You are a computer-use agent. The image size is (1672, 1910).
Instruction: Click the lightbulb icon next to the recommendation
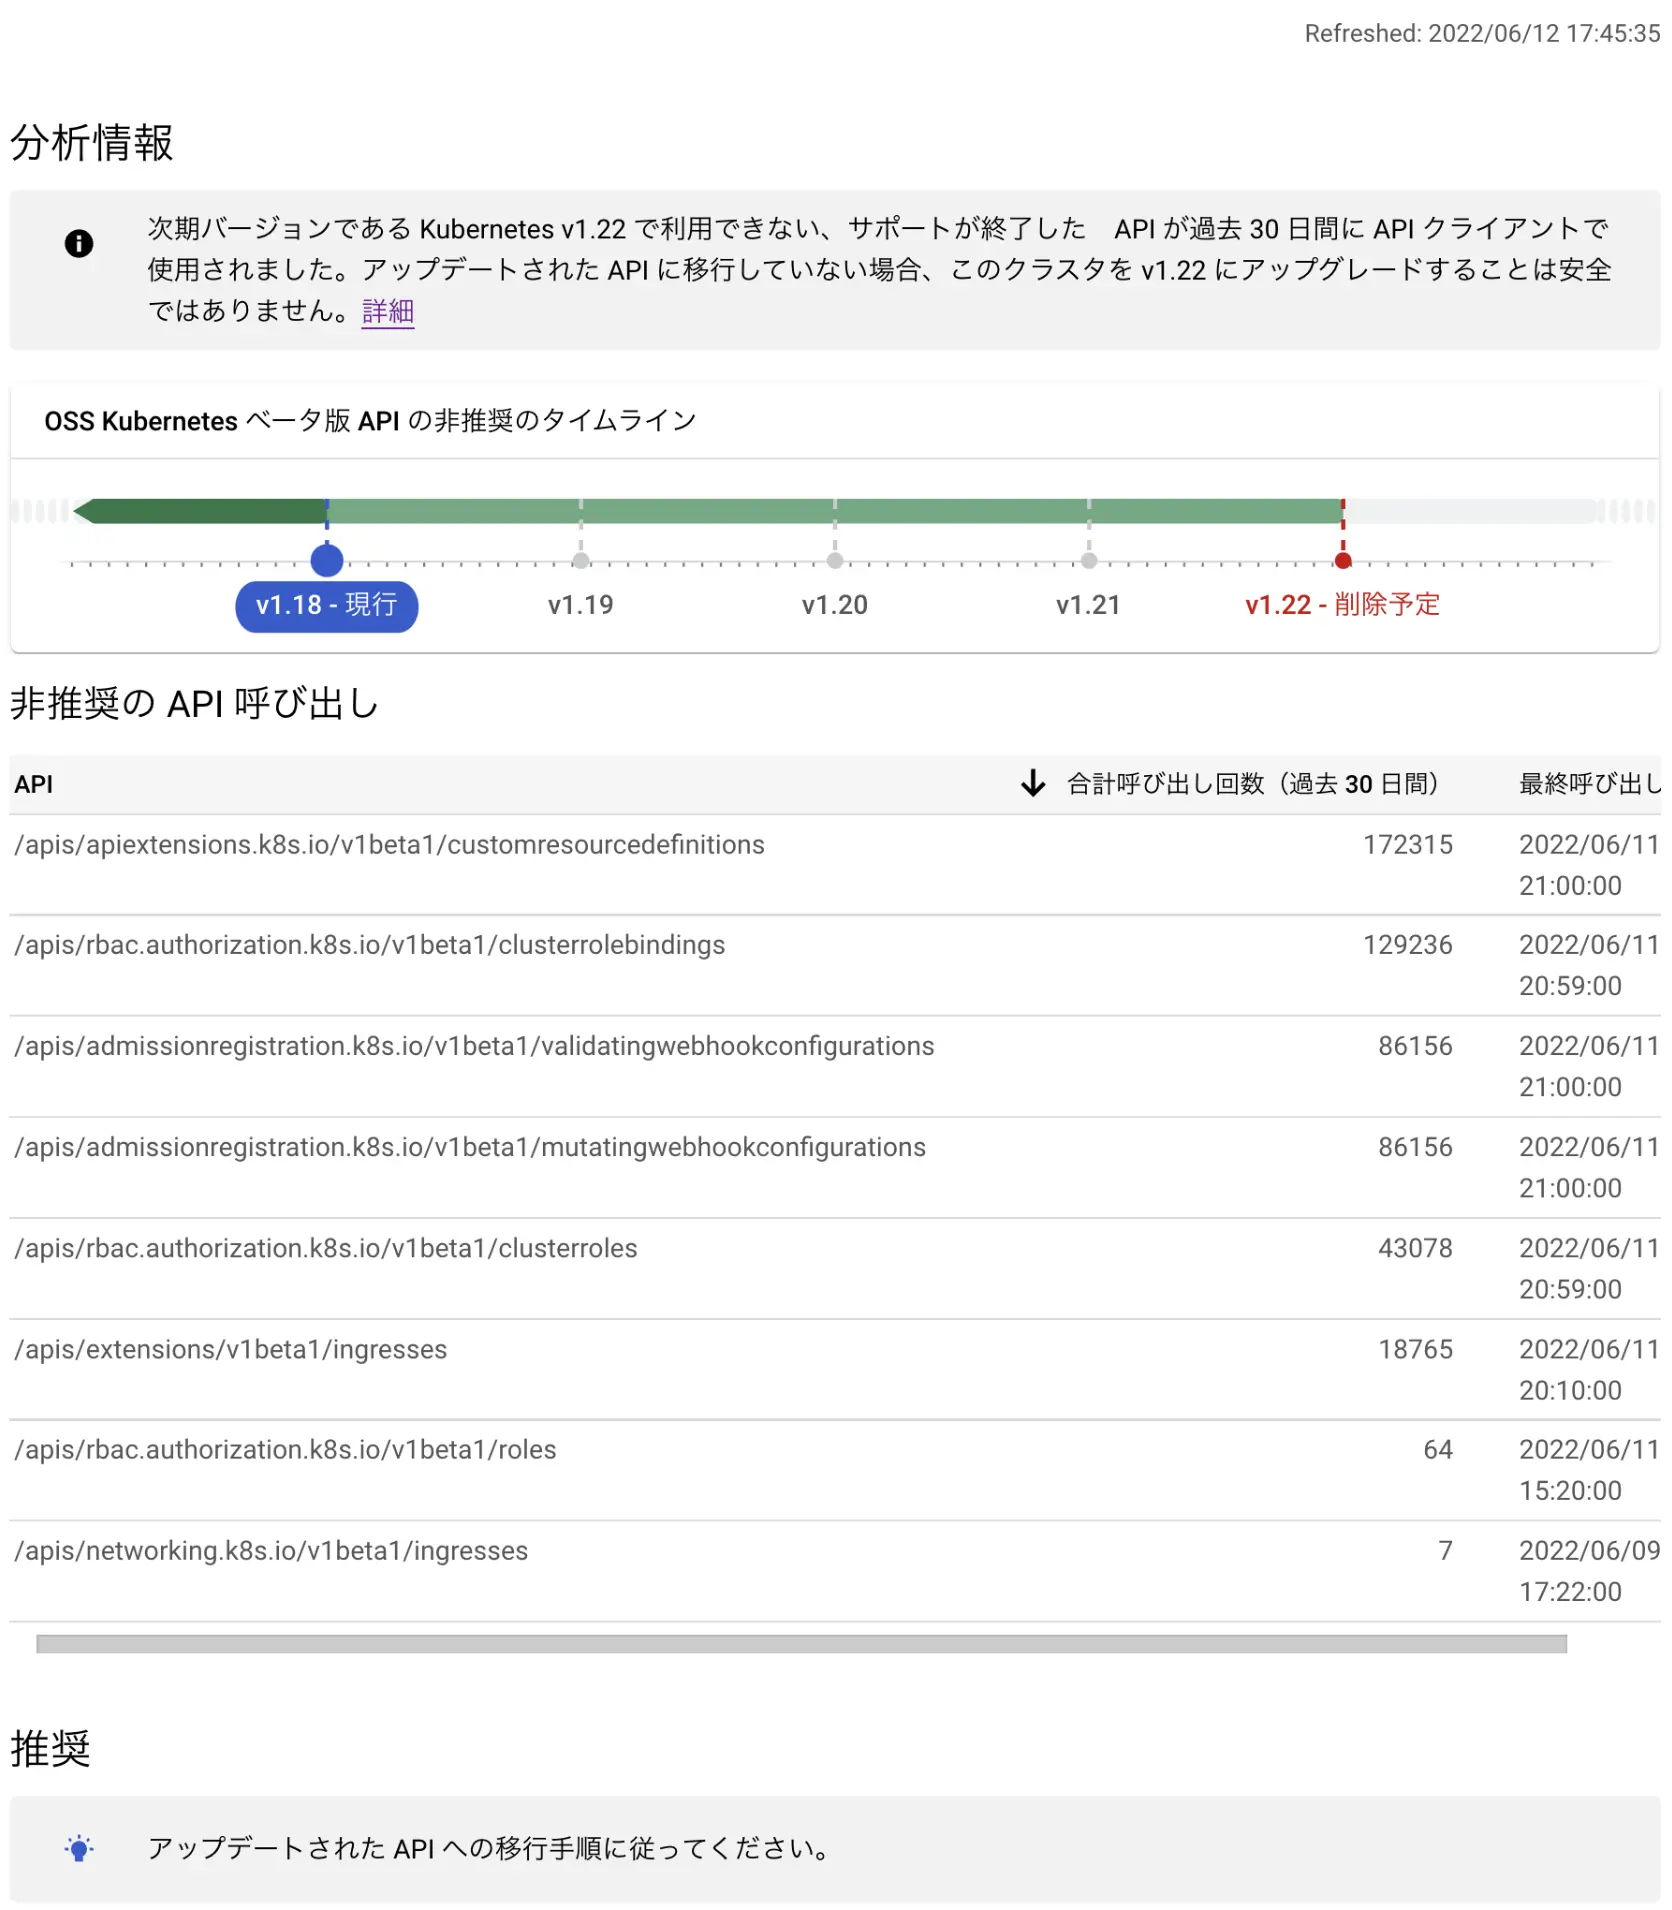(x=78, y=1847)
